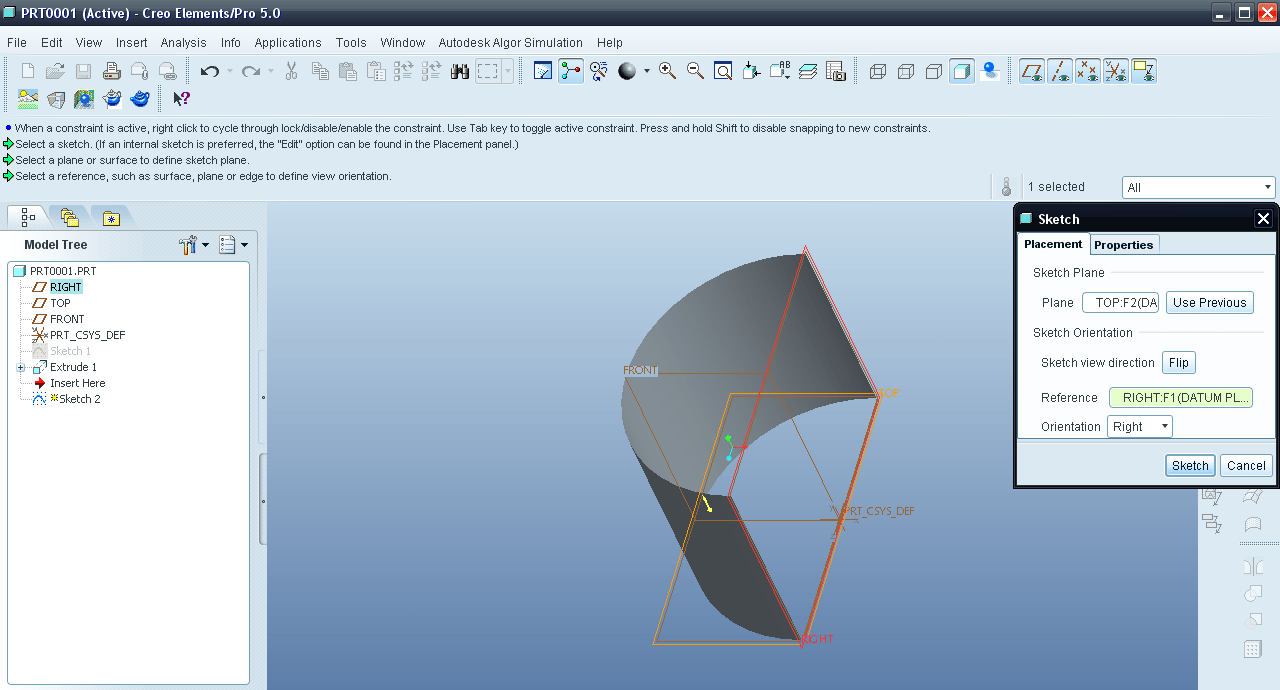Click the perspective view box icon
The width and height of the screenshot is (1280, 690).
(56, 99)
